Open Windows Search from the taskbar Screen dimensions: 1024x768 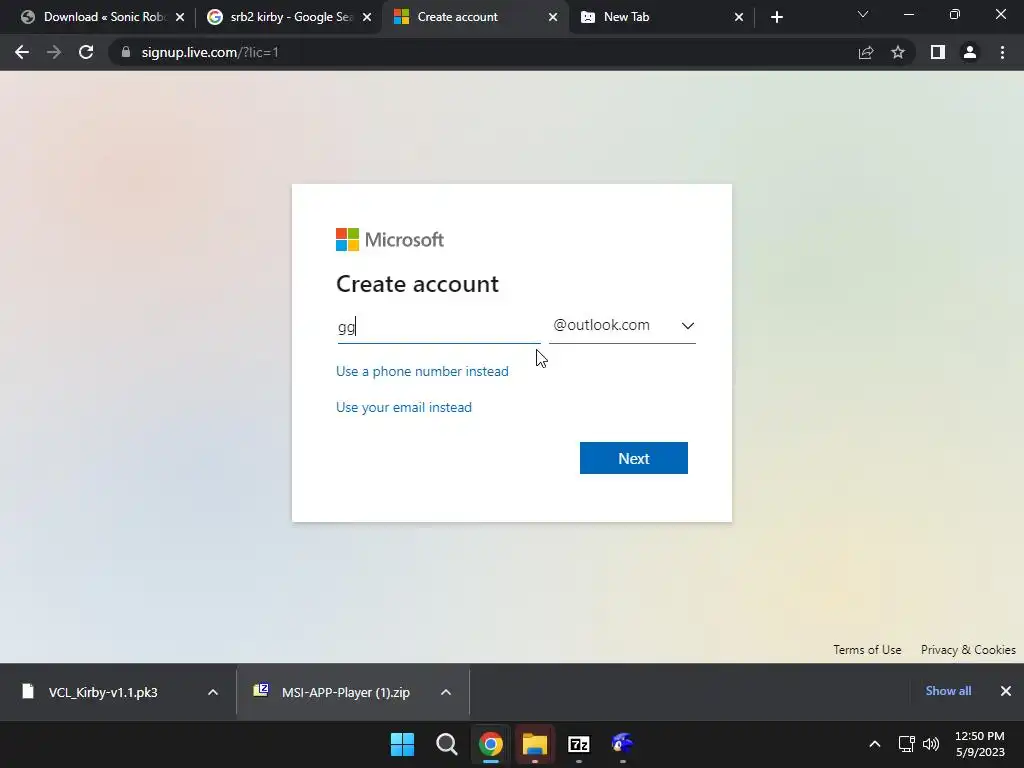pos(447,744)
